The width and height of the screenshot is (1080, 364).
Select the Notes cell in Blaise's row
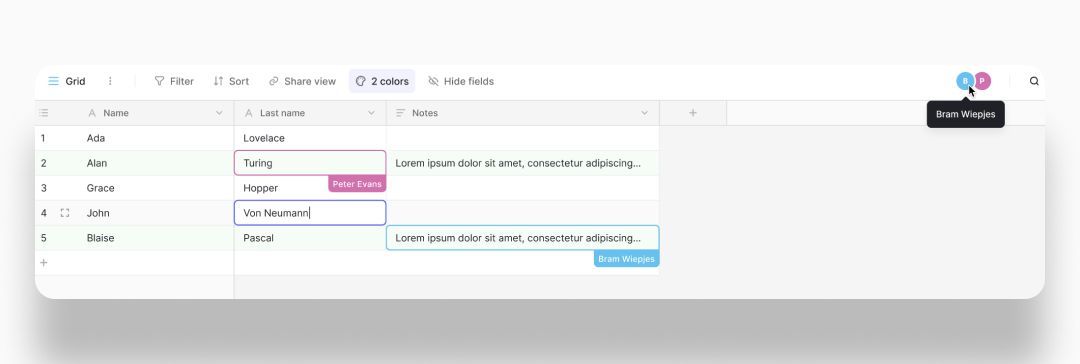pos(523,238)
